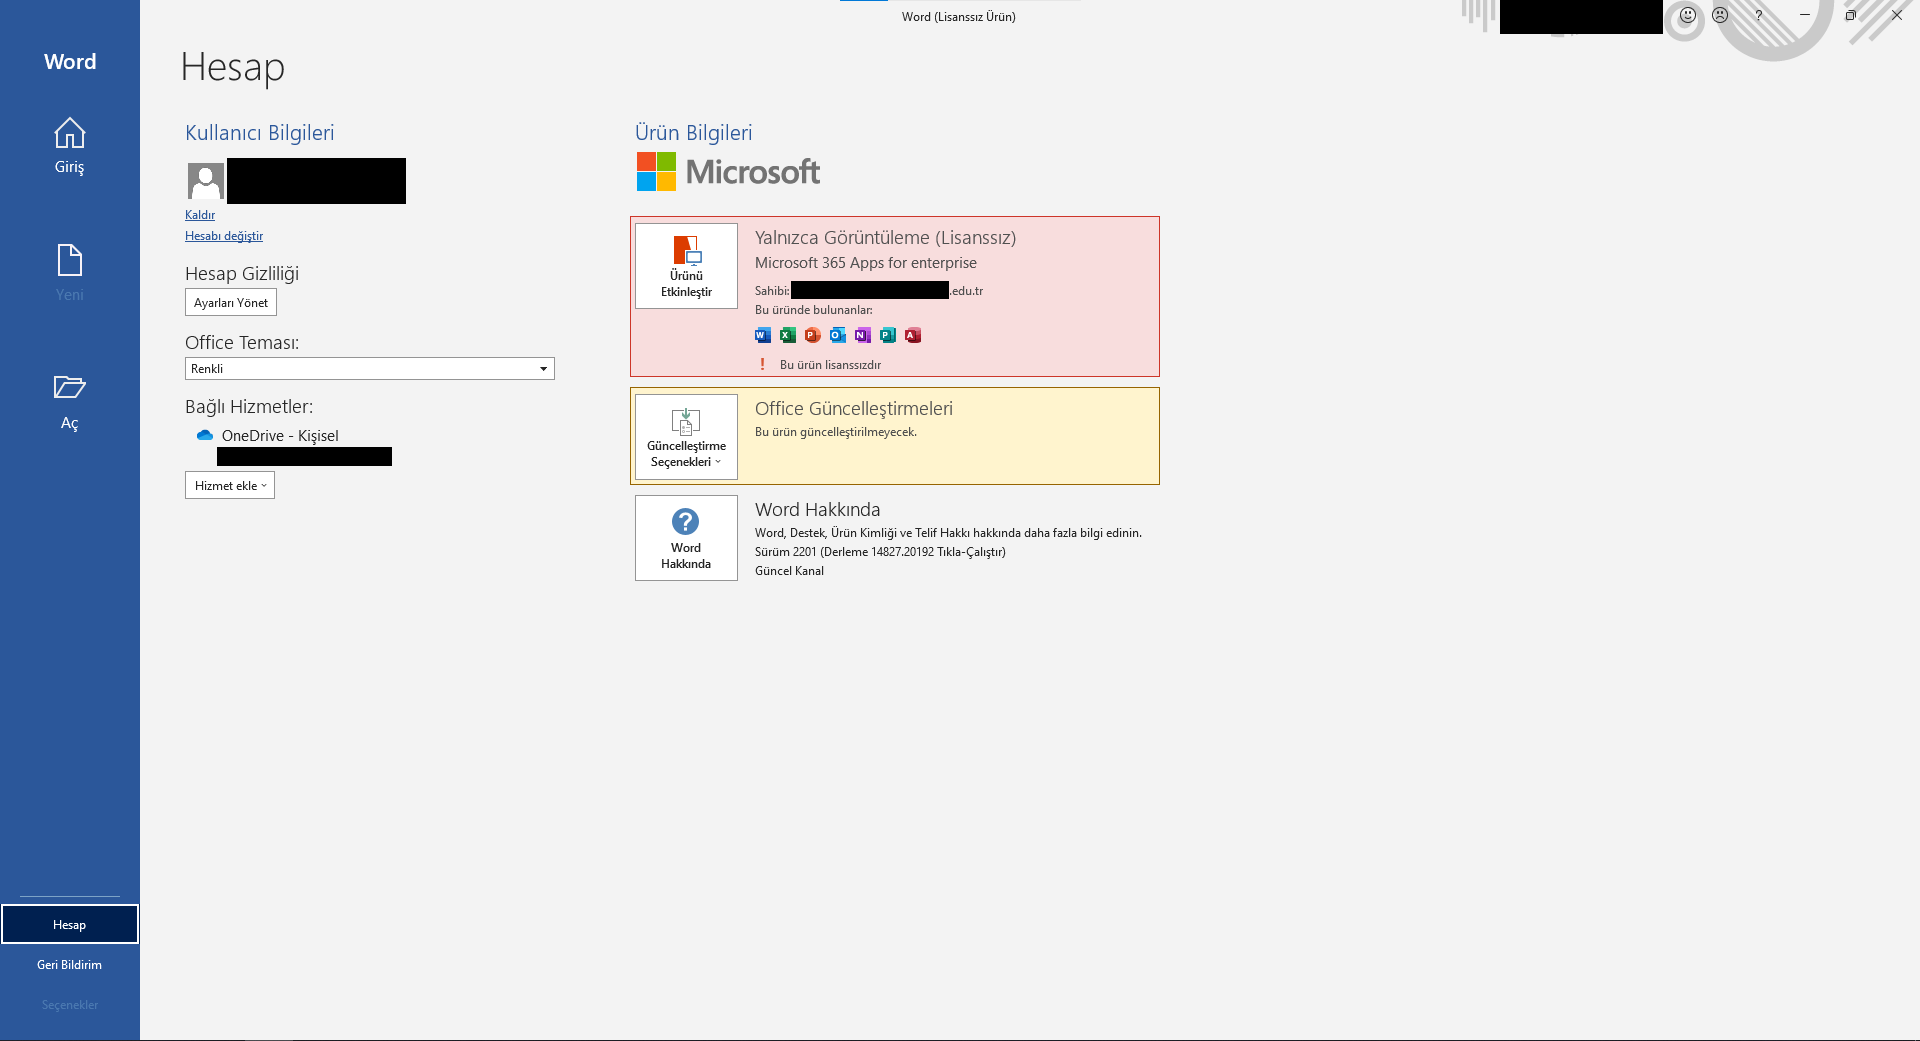Image resolution: width=1920 pixels, height=1041 pixels.
Task: Click the Access app icon under included products
Action: coord(913,335)
